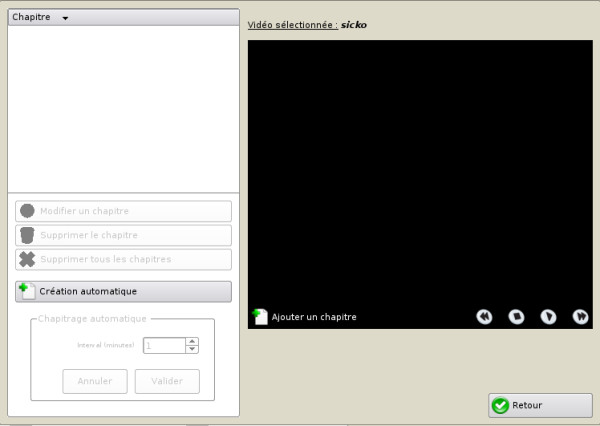Click the green checkmark icon on Retour
Image resolution: width=600 pixels, height=426 pixels.
click(x=501, y=405)
